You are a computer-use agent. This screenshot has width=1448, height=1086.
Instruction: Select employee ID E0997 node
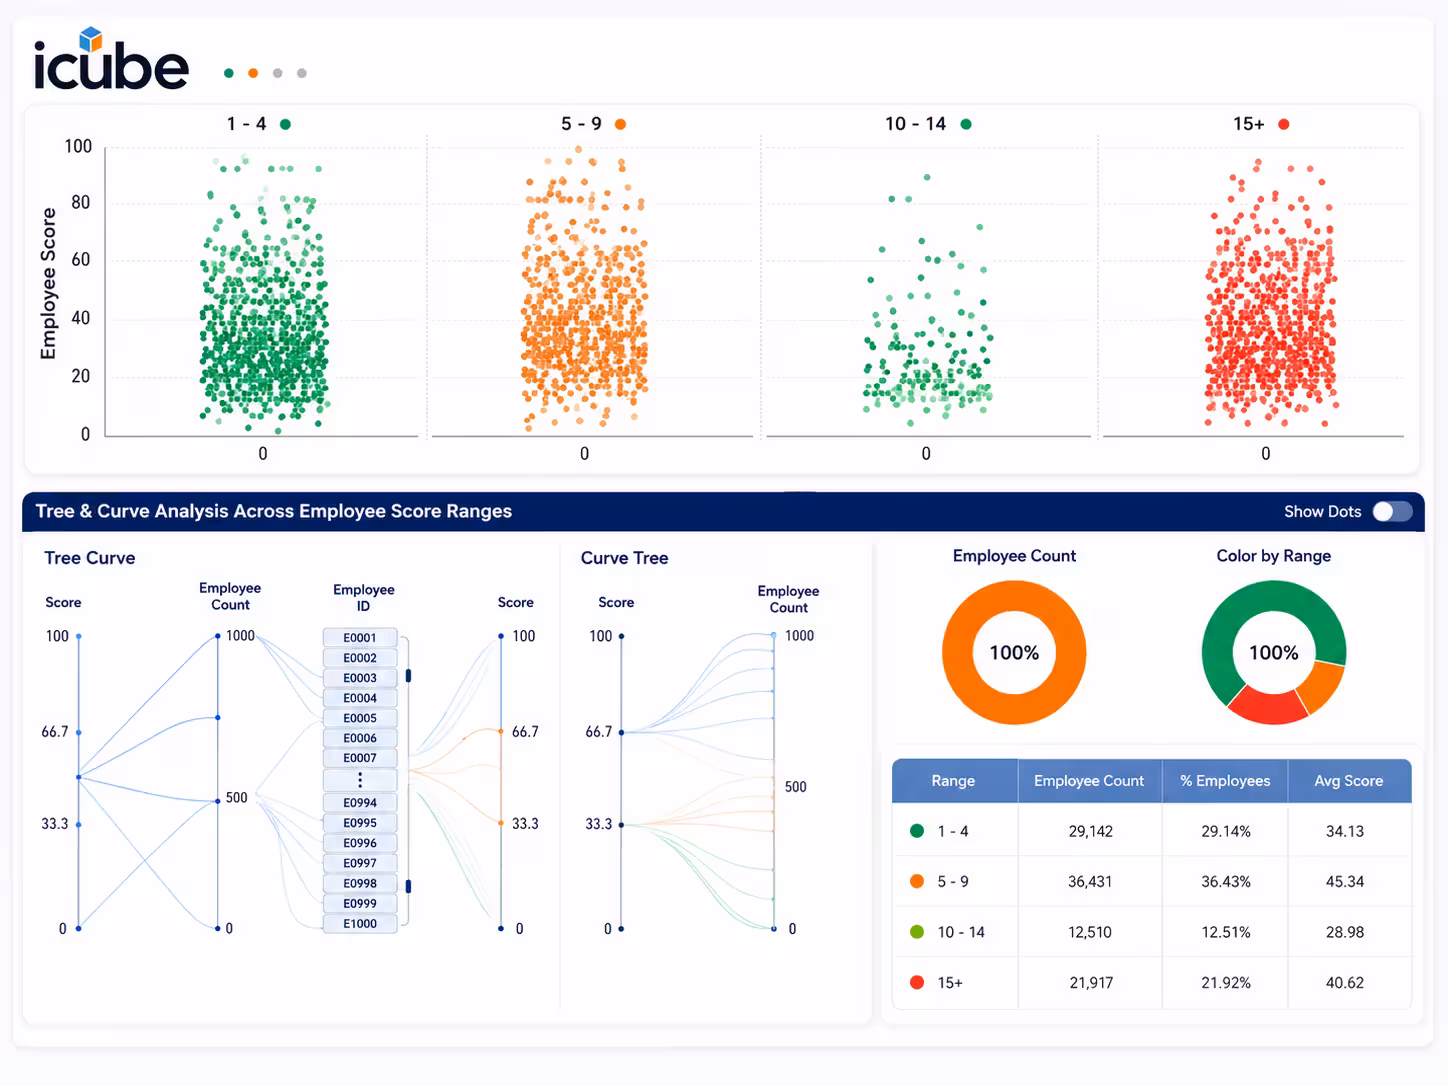[x=360, y=863]
